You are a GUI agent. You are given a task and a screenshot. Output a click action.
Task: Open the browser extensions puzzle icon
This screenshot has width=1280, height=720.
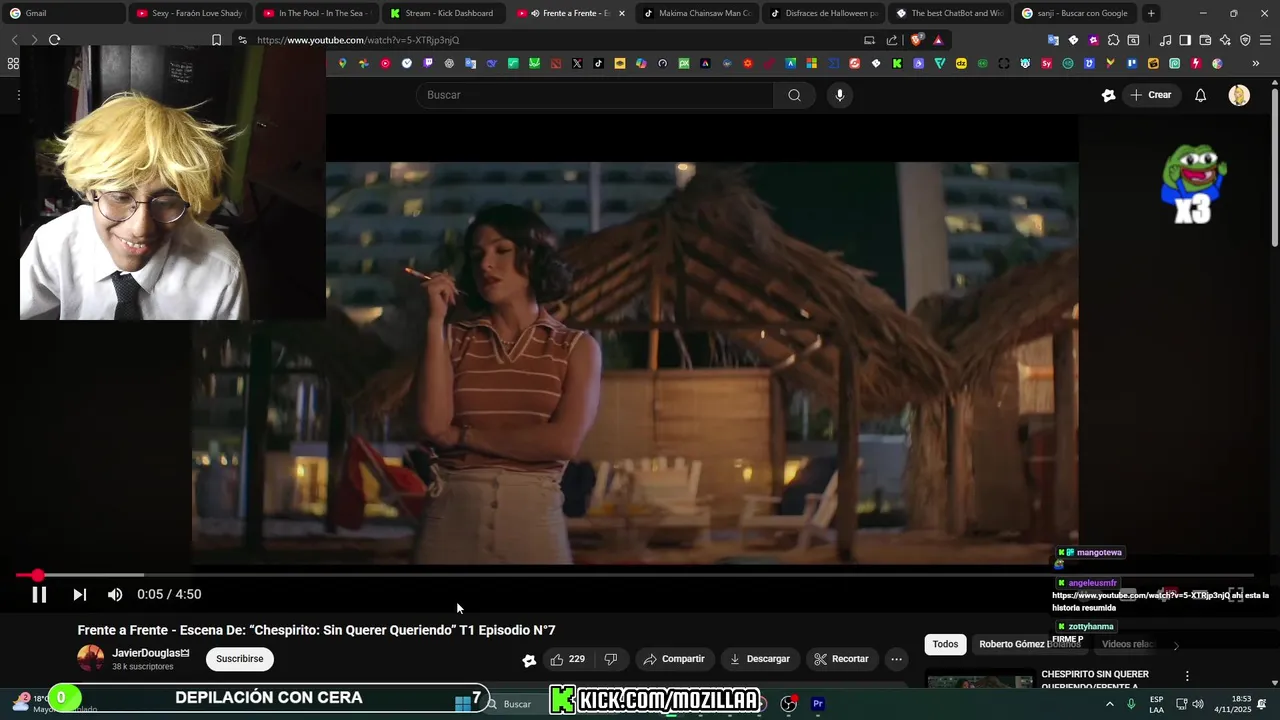1113,40
